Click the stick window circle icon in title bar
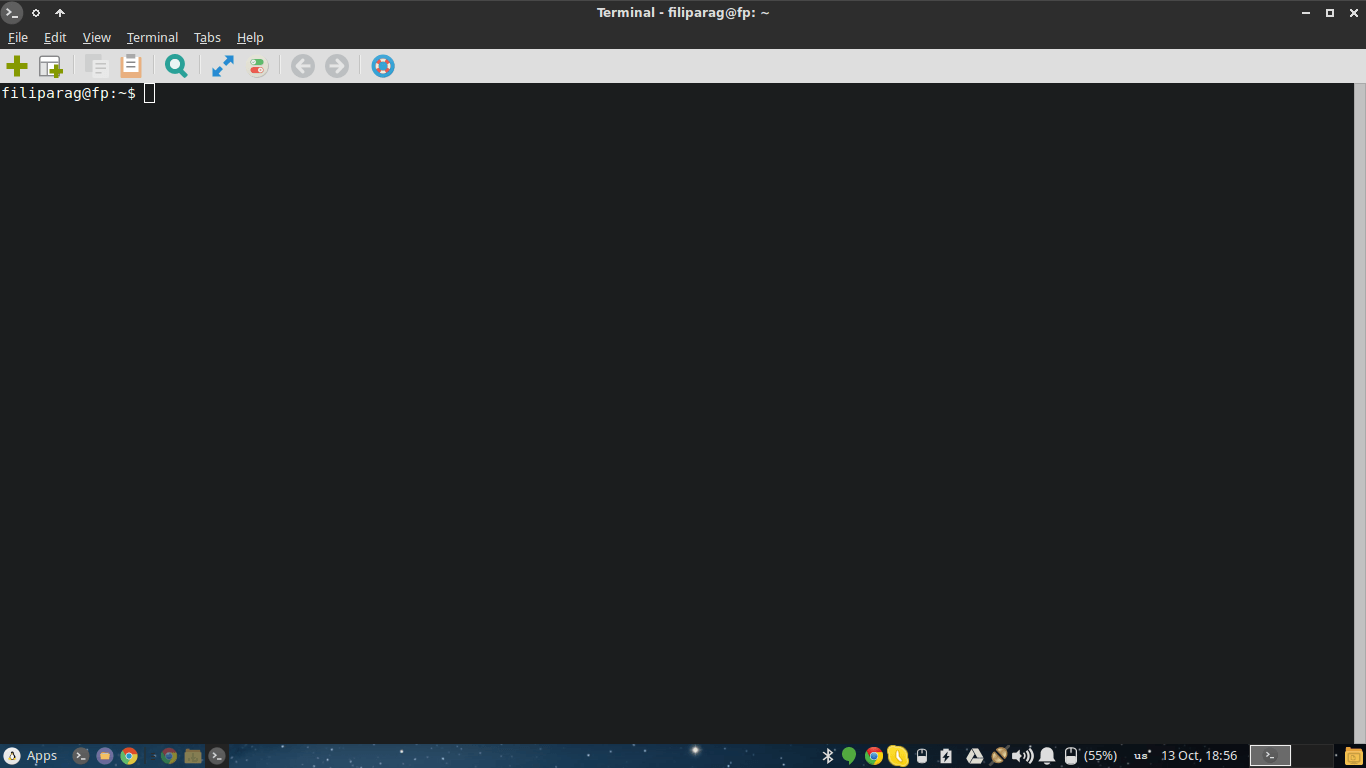1366x768 pixels. (x=36, y=13)
